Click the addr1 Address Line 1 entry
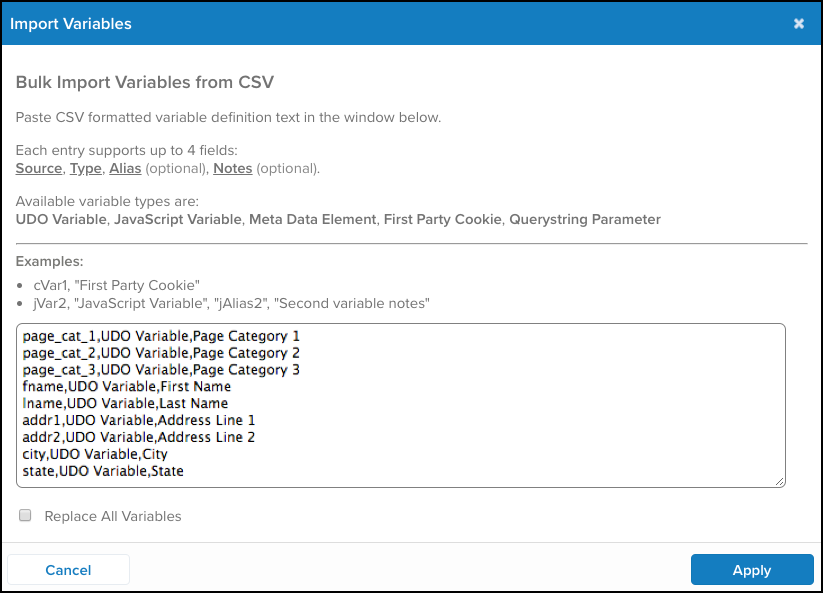This screenshot has height=593, width=823. 138,421
